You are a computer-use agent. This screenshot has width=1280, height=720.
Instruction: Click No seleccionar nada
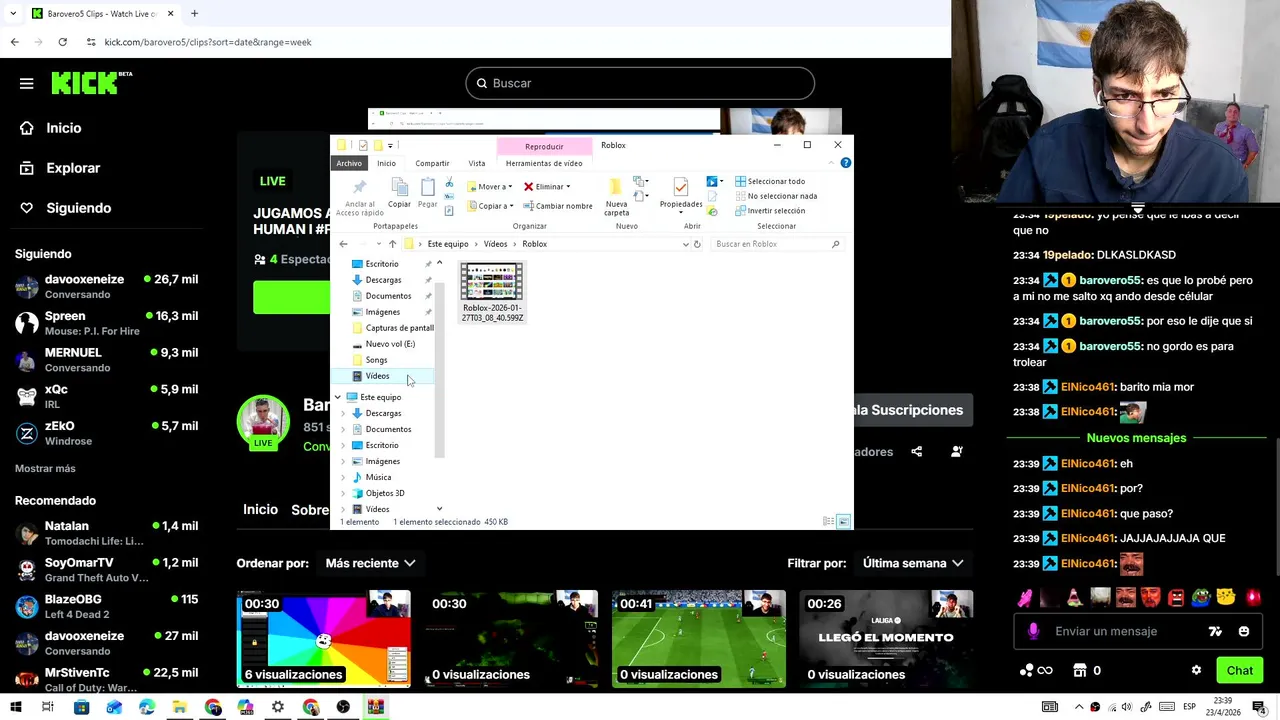(x=776, y=196)
